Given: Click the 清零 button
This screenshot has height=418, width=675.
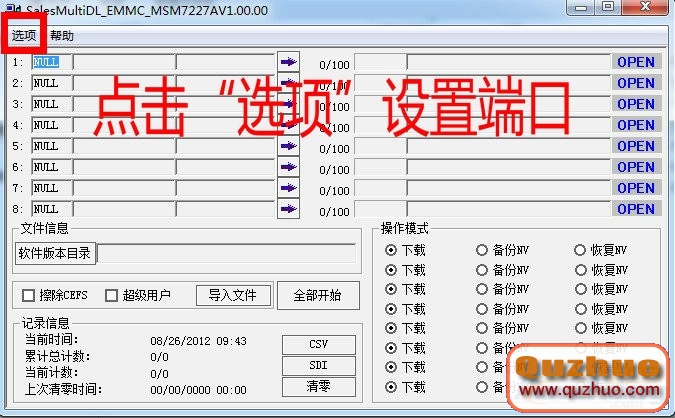Looking at the screenshot, I should (x=319, y=387).
